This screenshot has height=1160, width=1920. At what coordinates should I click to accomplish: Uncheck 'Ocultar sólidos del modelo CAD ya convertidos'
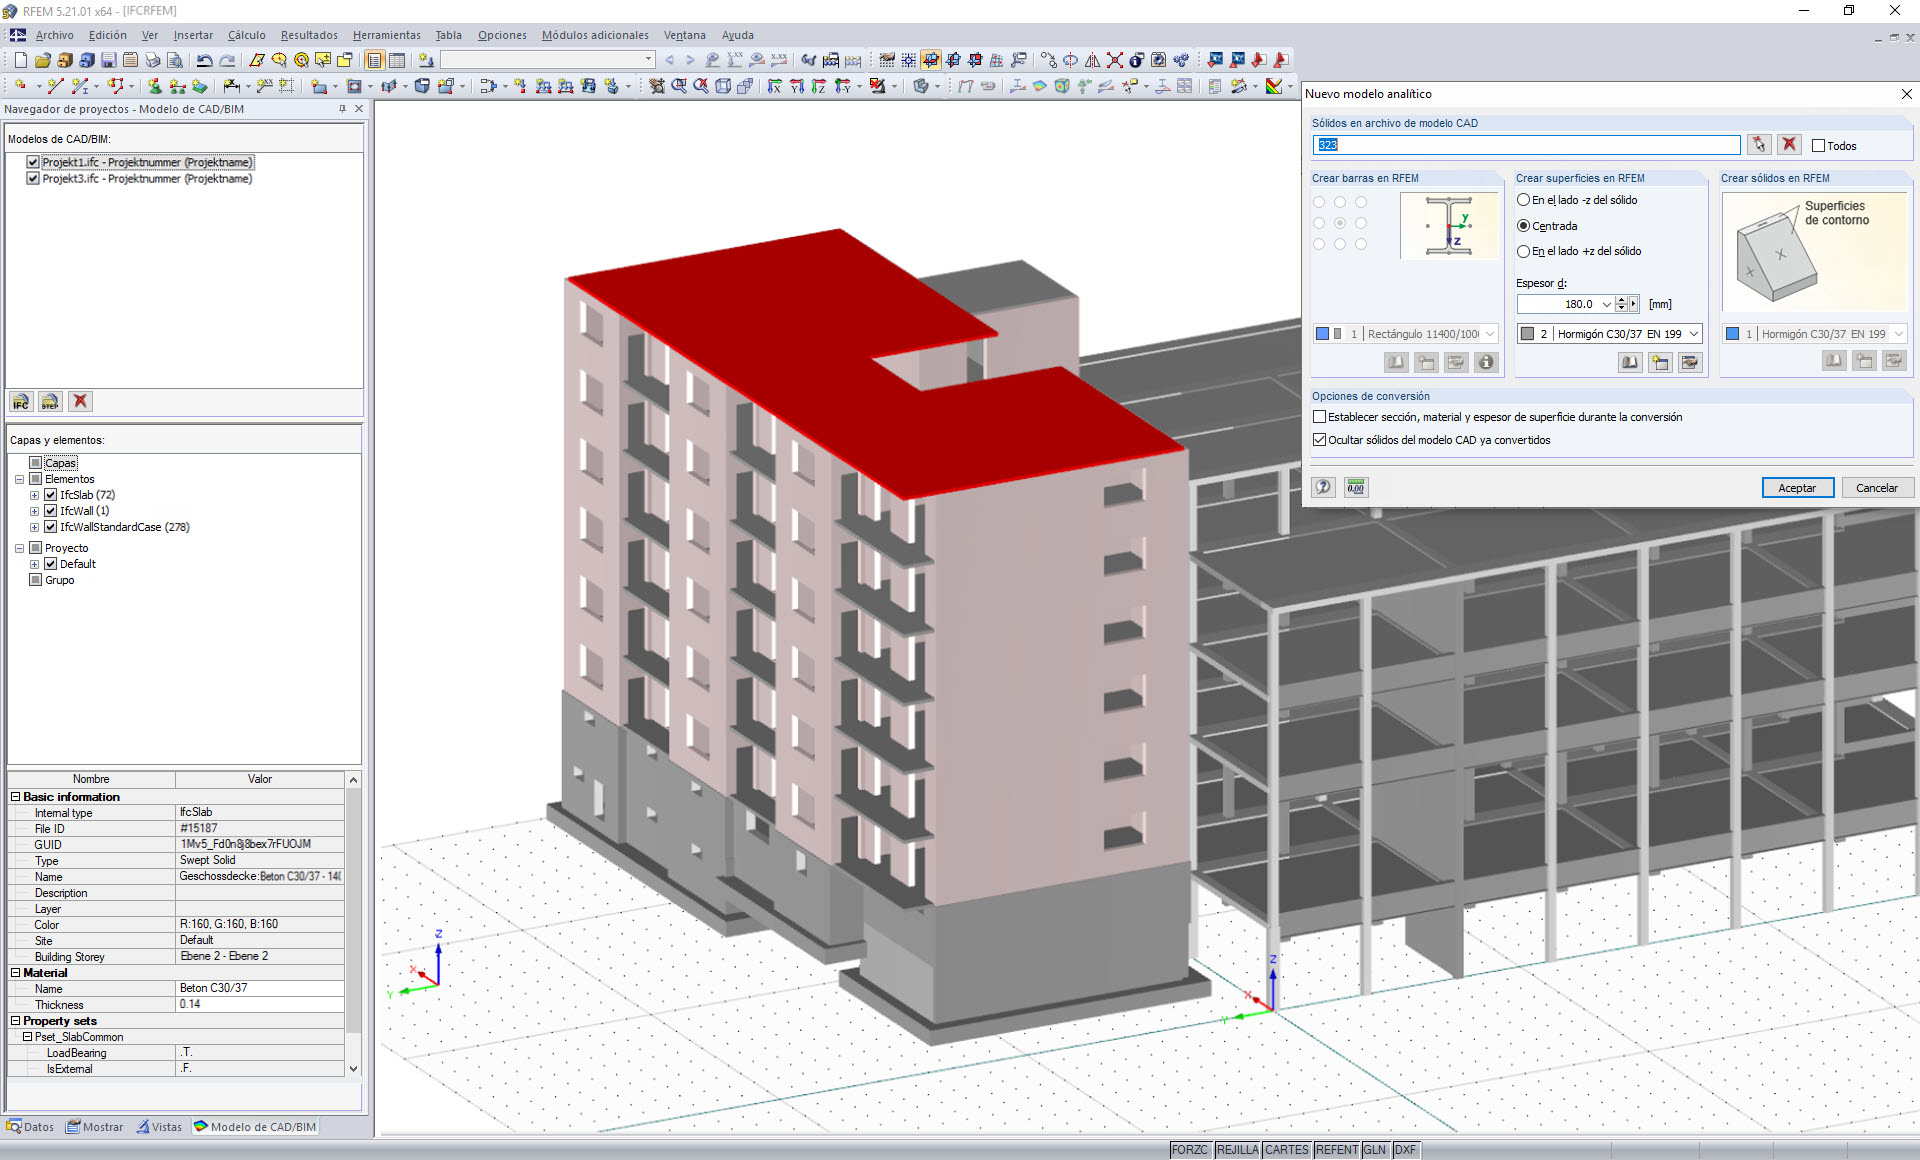point(1318,439)
